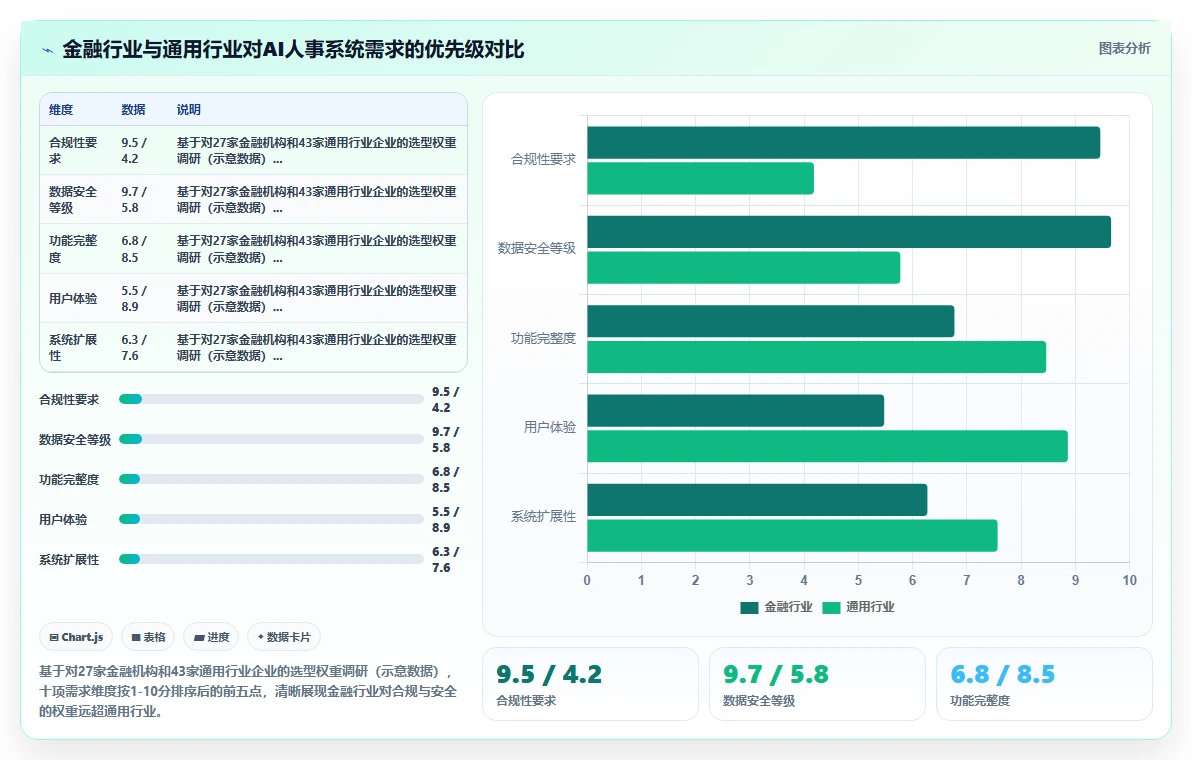1192x760 pixels.
Task: Toggle the 金融行业 legend swatch
Action: click(x=749, y=607)
